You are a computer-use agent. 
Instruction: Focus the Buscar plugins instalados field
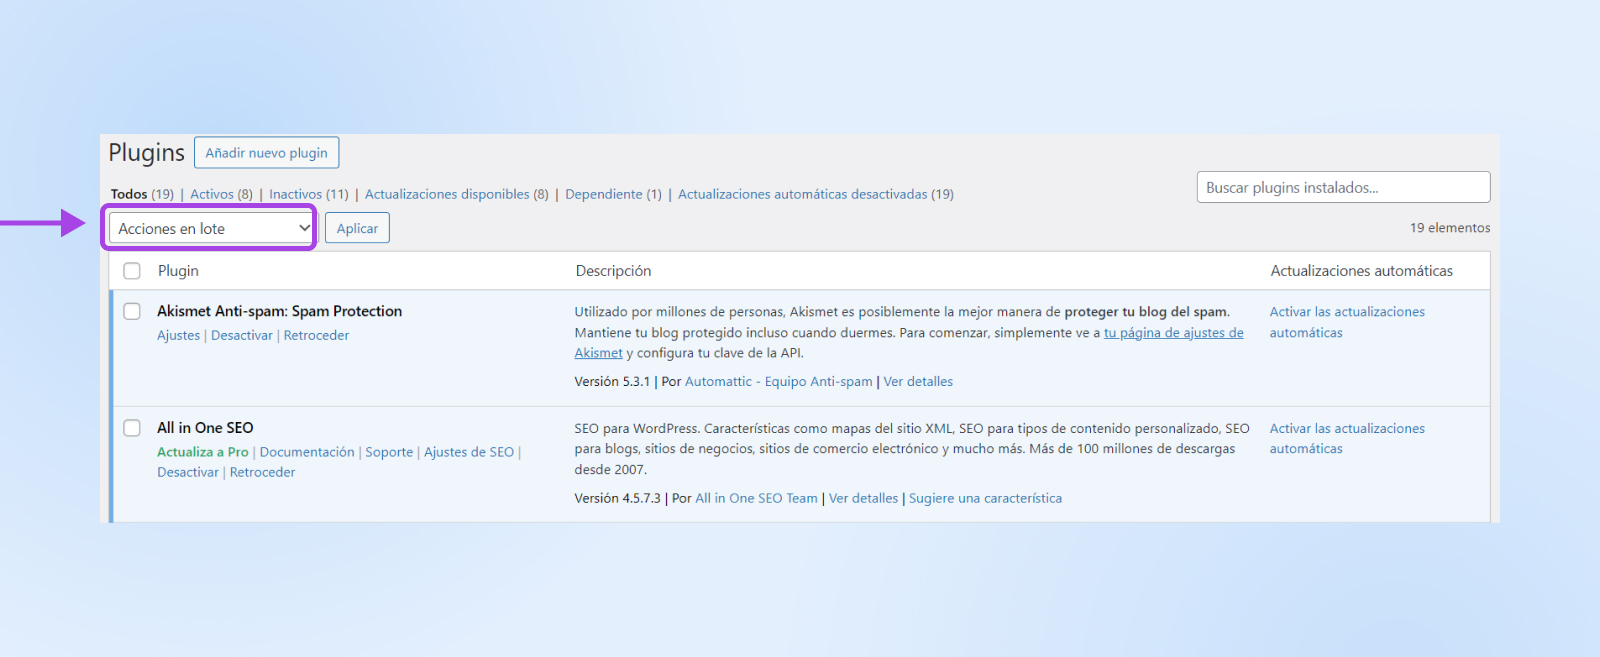point(1342,188)
